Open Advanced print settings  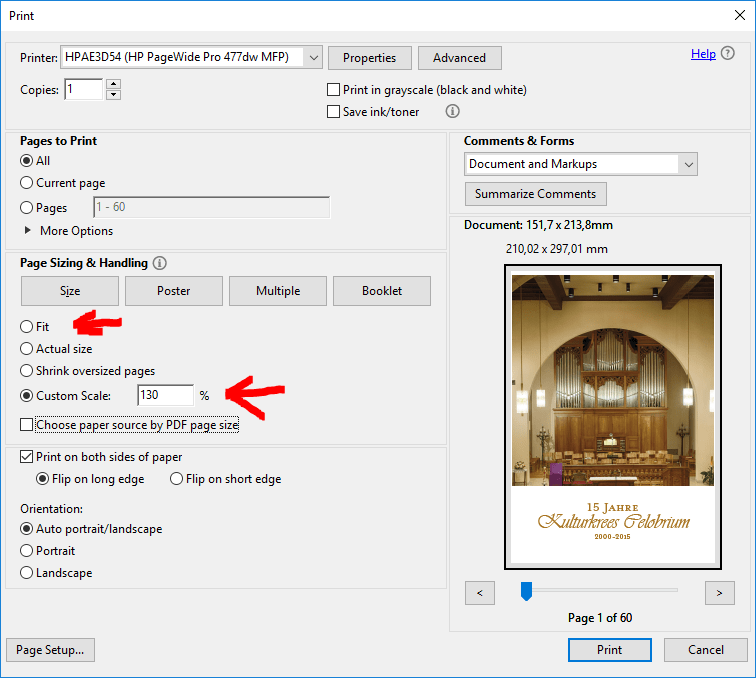(459, 58)
